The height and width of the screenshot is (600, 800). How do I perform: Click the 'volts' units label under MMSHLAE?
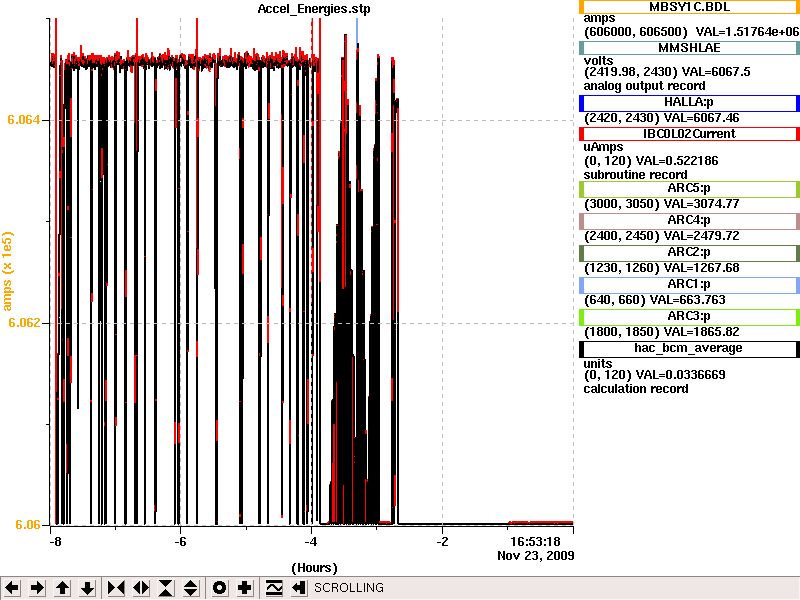point(598,61)
